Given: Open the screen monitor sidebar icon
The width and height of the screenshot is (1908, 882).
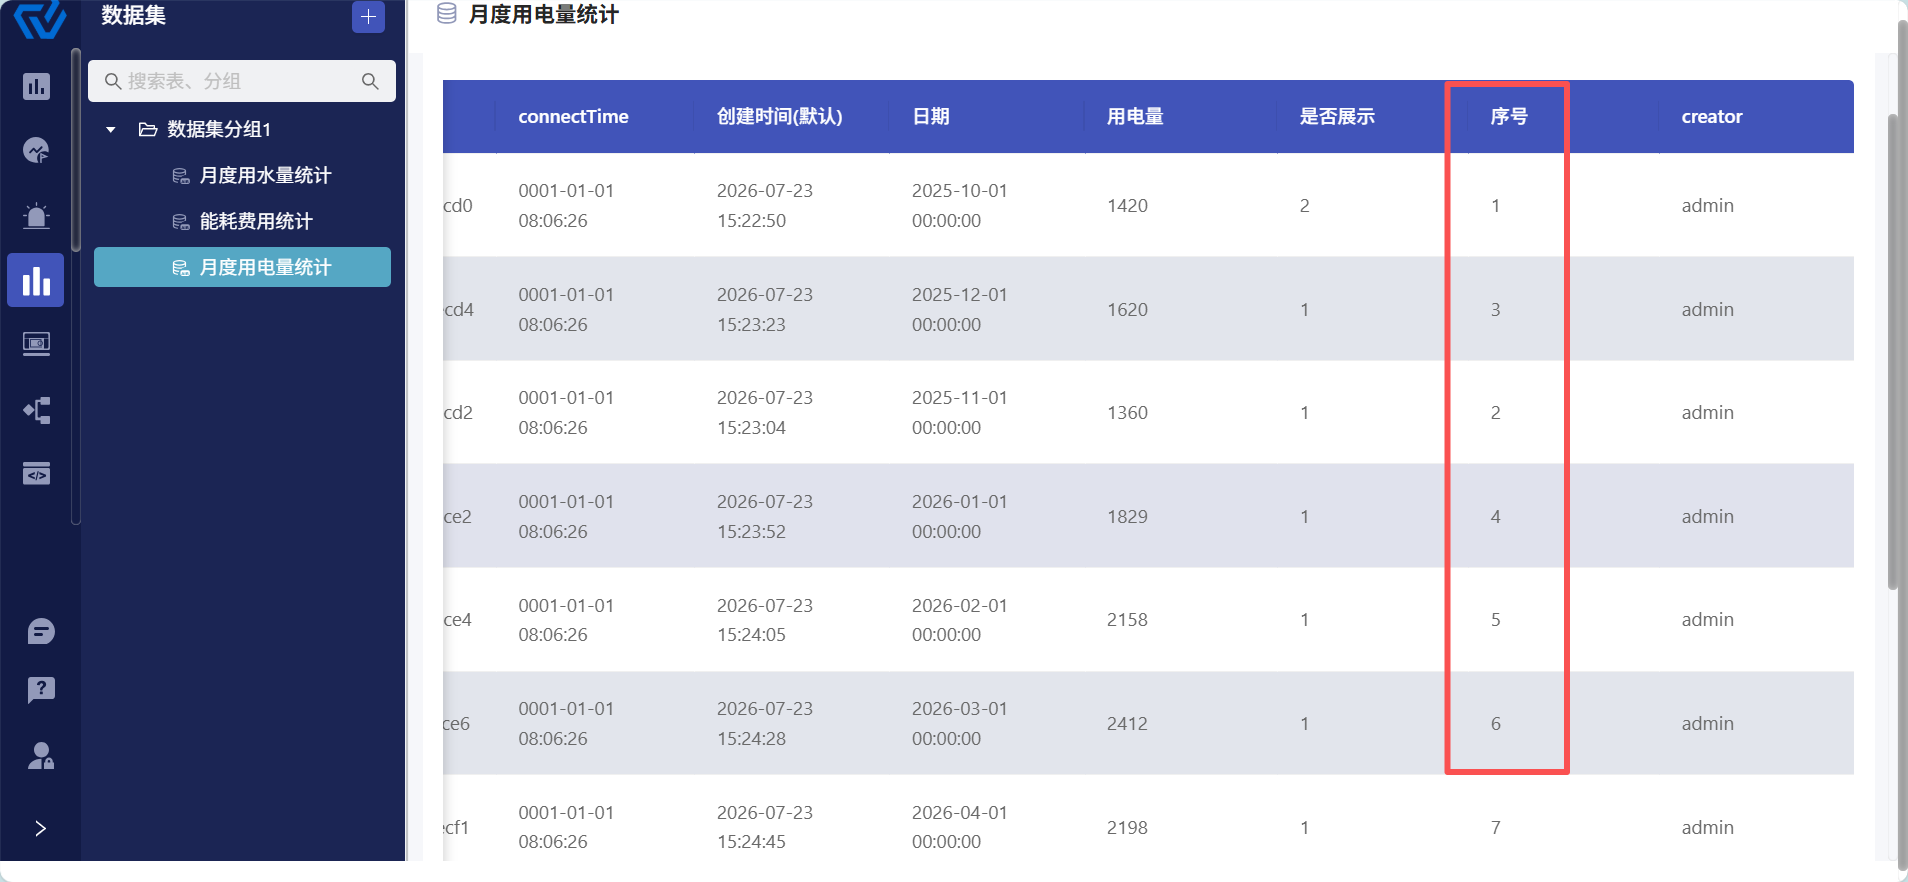Looking at the screenshot, I should pos(36,345).
